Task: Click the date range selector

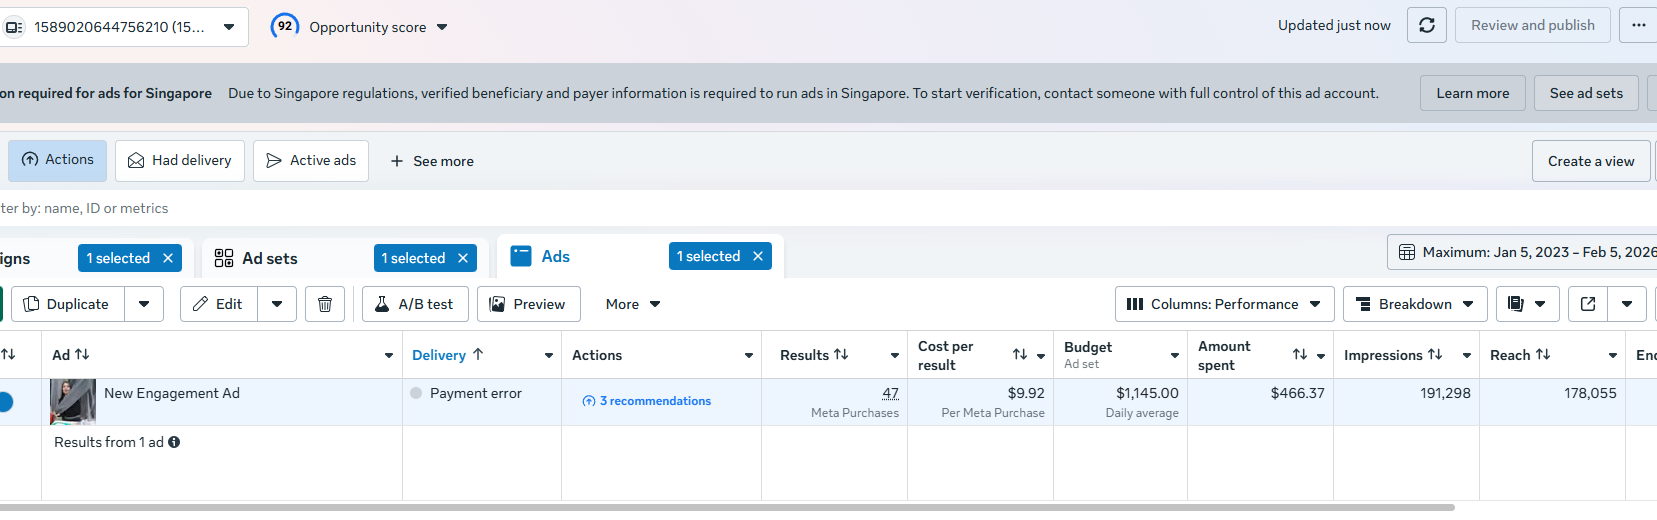Action: [1525, 252]
